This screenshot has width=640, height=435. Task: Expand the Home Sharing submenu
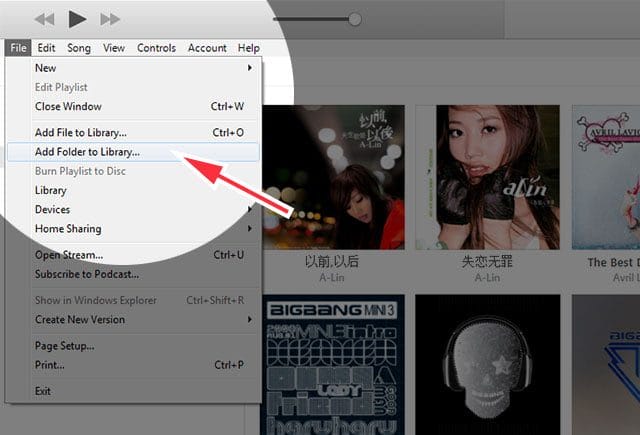click(x=133, y=229)
